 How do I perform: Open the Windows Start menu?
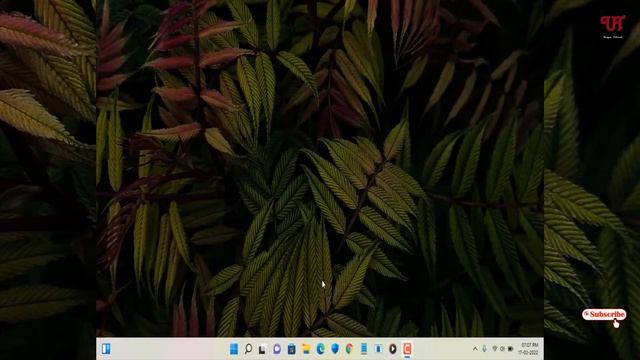[x=234, y=349]
